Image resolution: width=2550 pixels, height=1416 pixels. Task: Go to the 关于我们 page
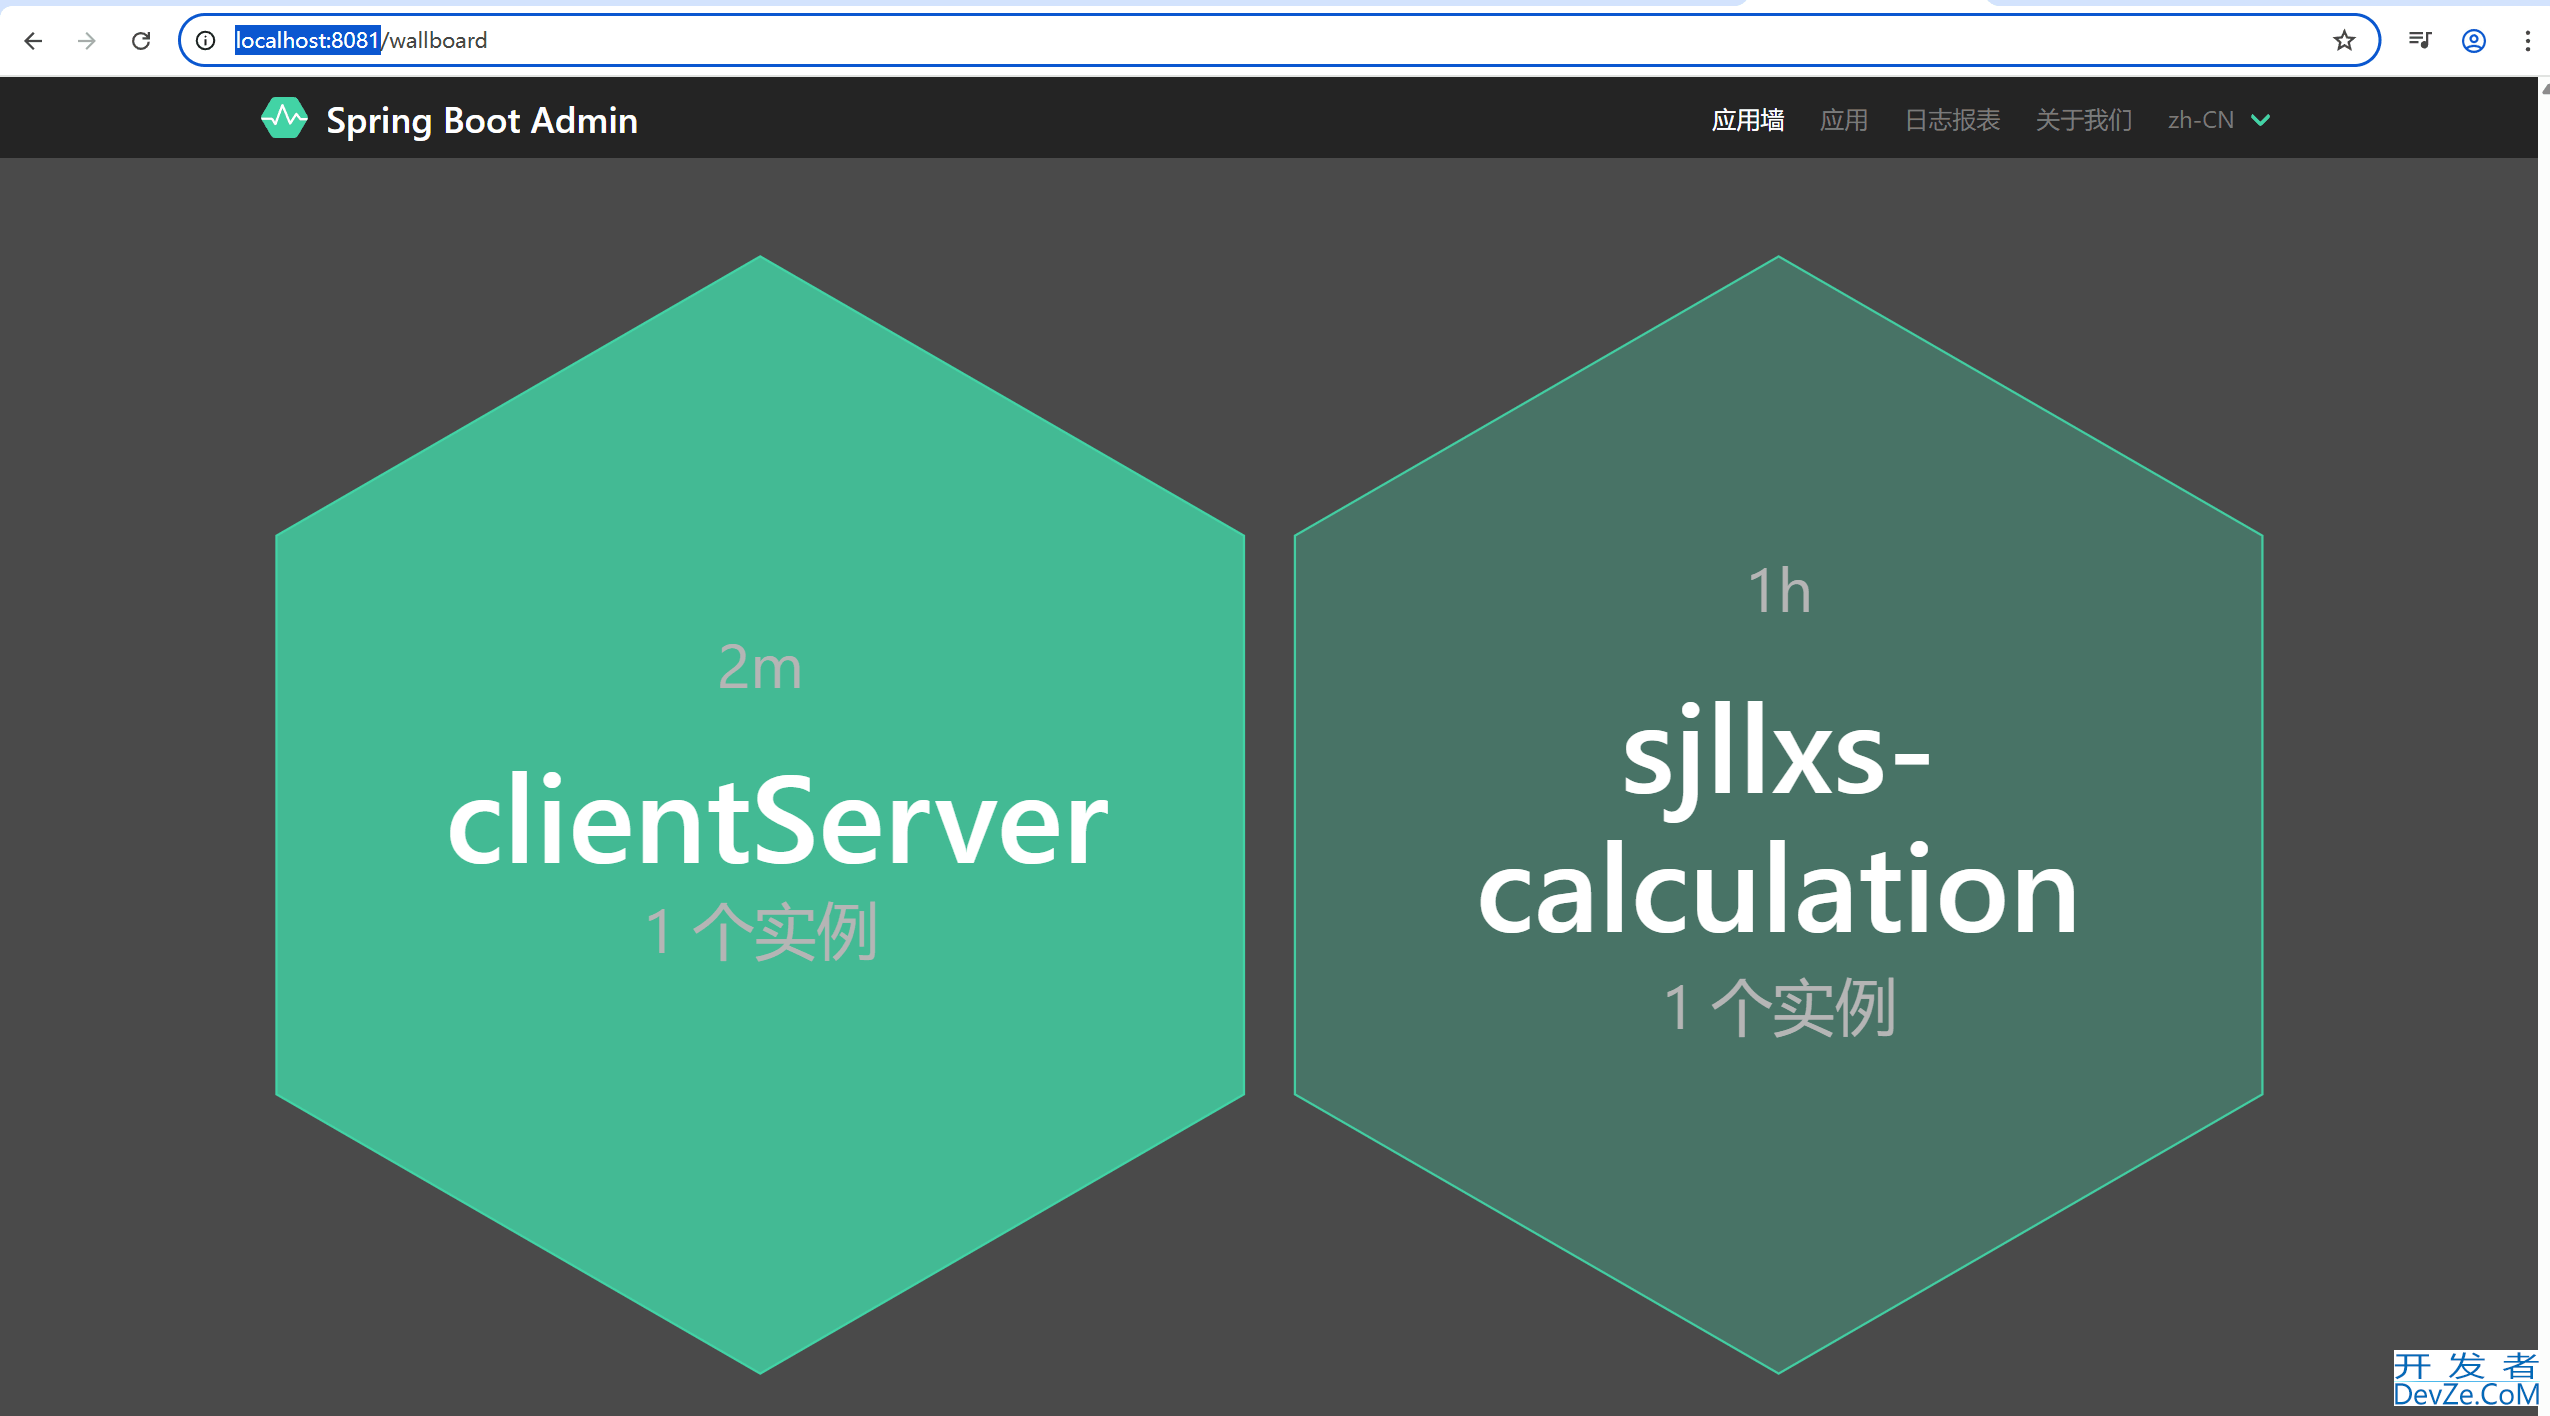coord(2083,120)
